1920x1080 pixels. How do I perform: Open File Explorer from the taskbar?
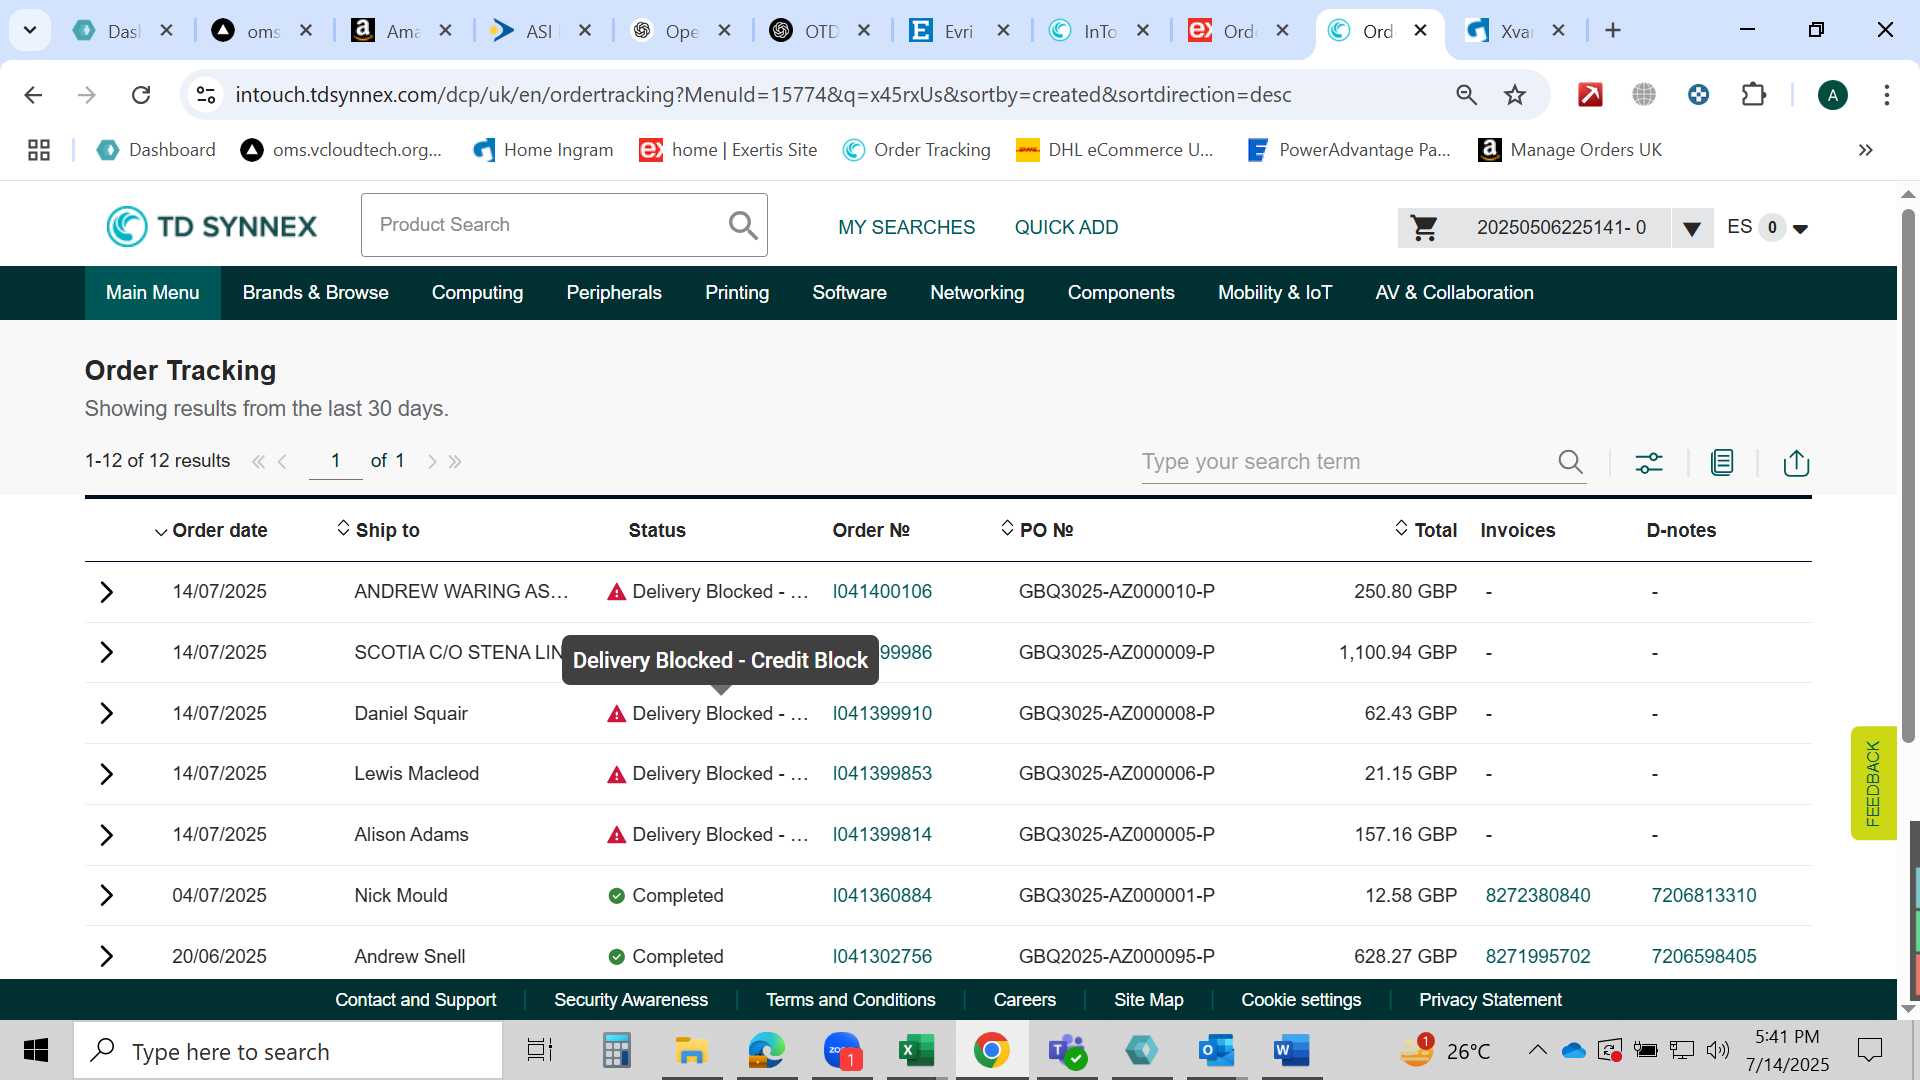point(690,1051)
